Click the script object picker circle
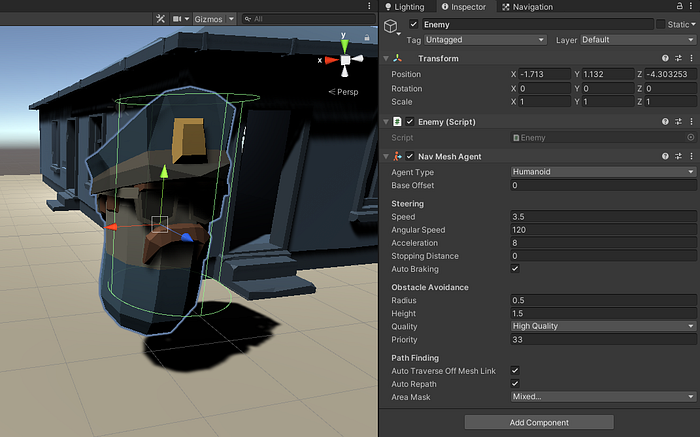700x437 pixels. click(x=690, y=137)
